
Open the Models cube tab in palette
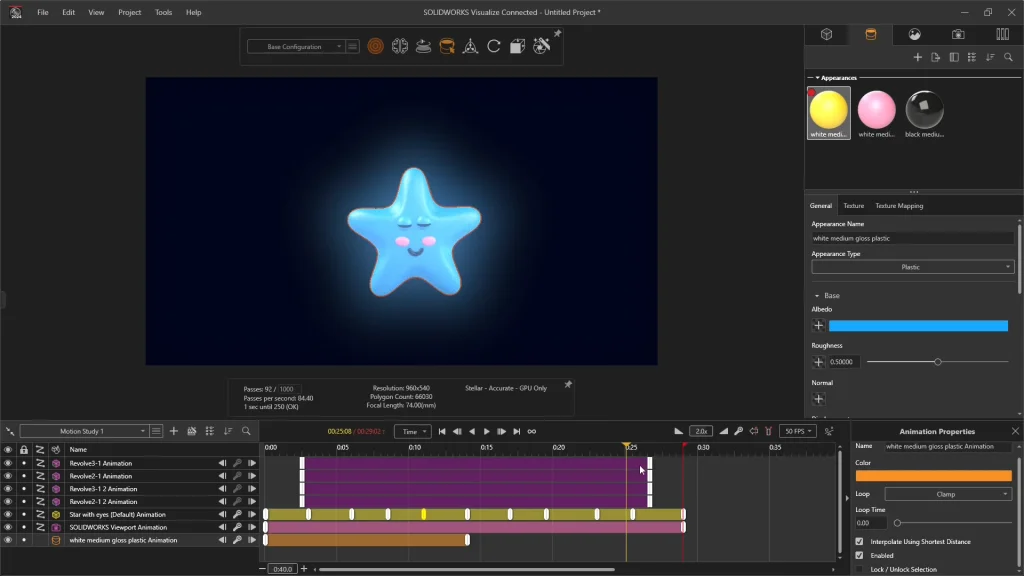pyautogui.click(x=827, y=34)
